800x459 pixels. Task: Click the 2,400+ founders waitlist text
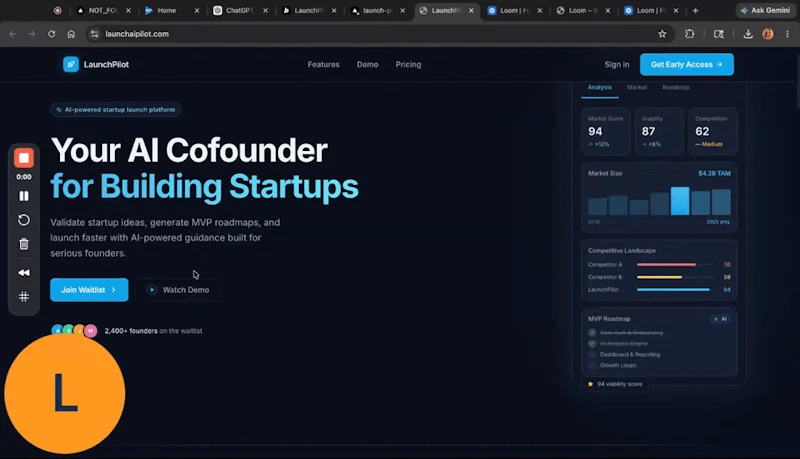[153, 331]
